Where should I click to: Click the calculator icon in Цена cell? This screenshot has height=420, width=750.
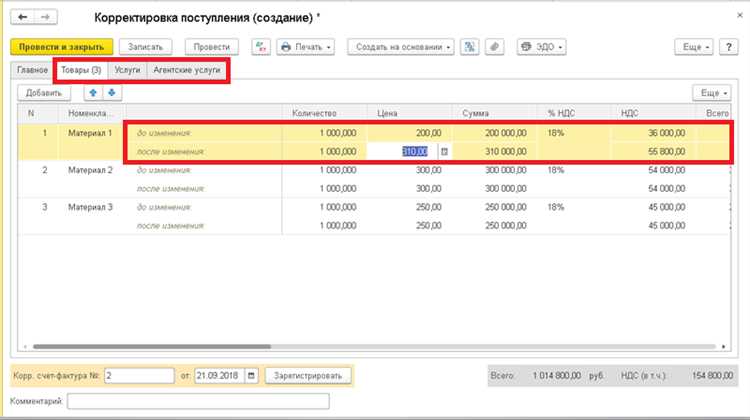444,151
